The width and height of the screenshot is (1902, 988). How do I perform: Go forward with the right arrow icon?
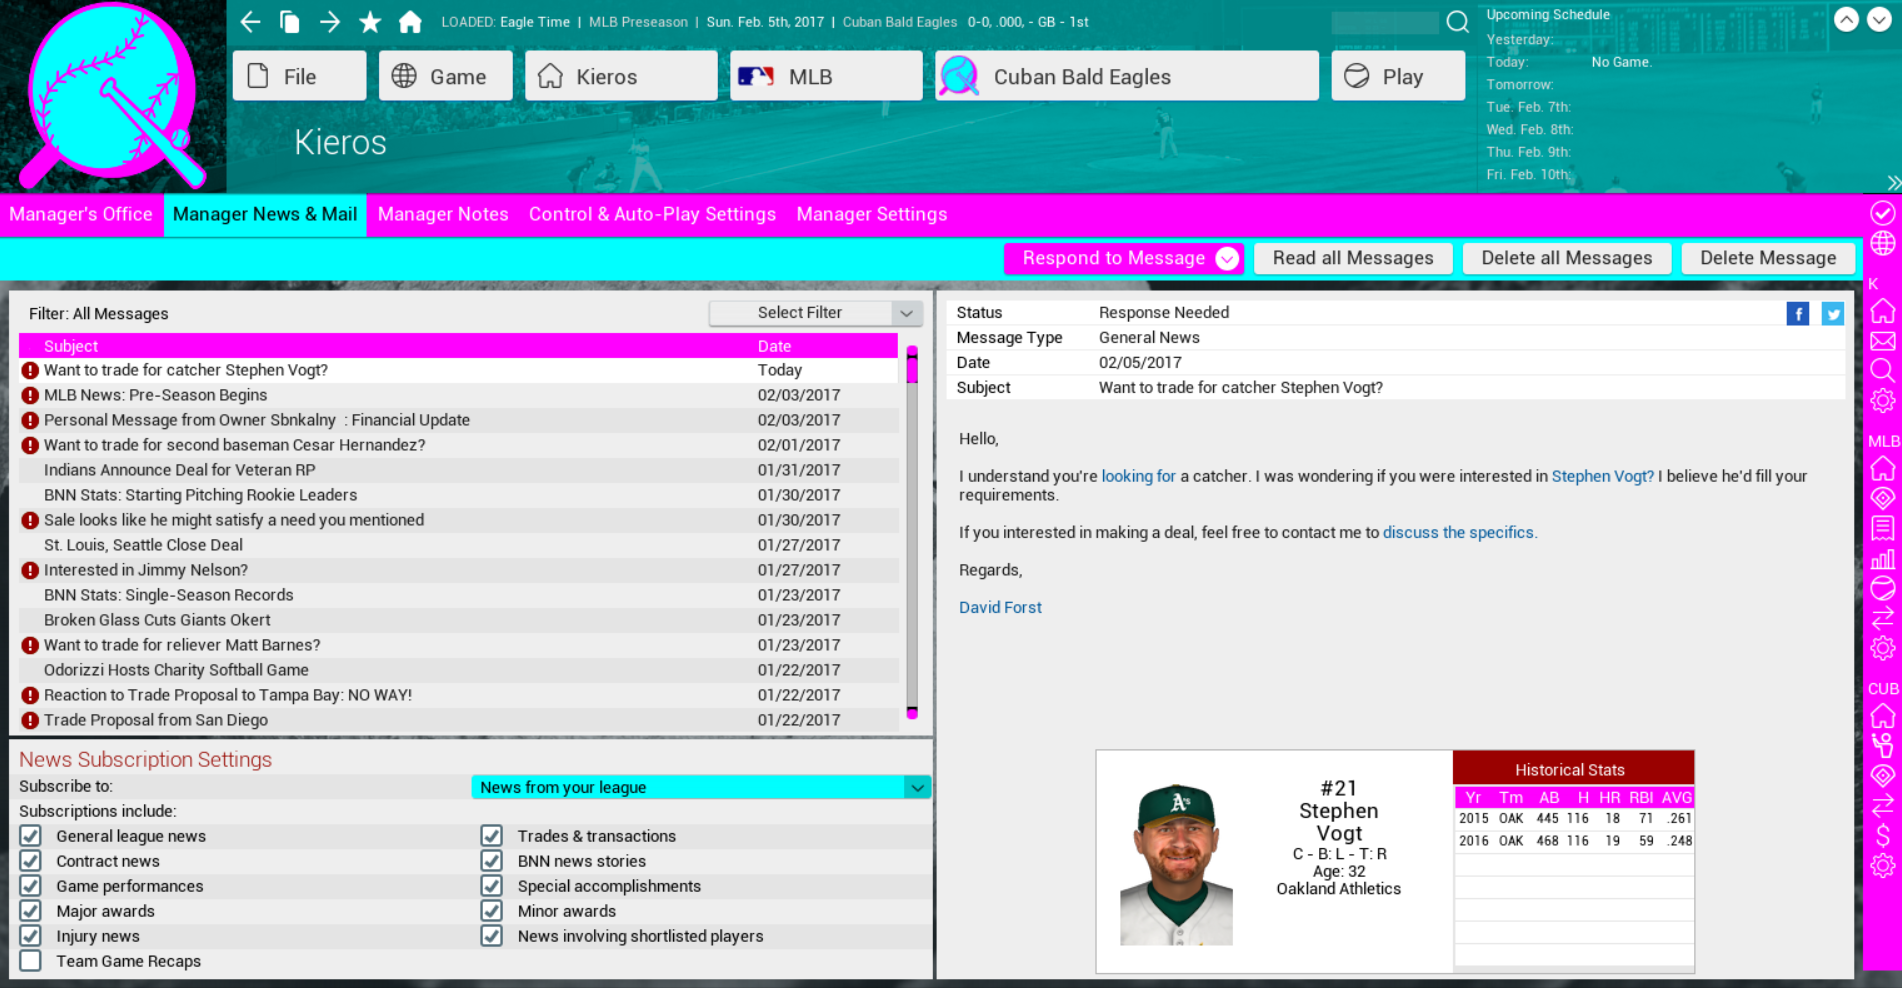point(330,22)
